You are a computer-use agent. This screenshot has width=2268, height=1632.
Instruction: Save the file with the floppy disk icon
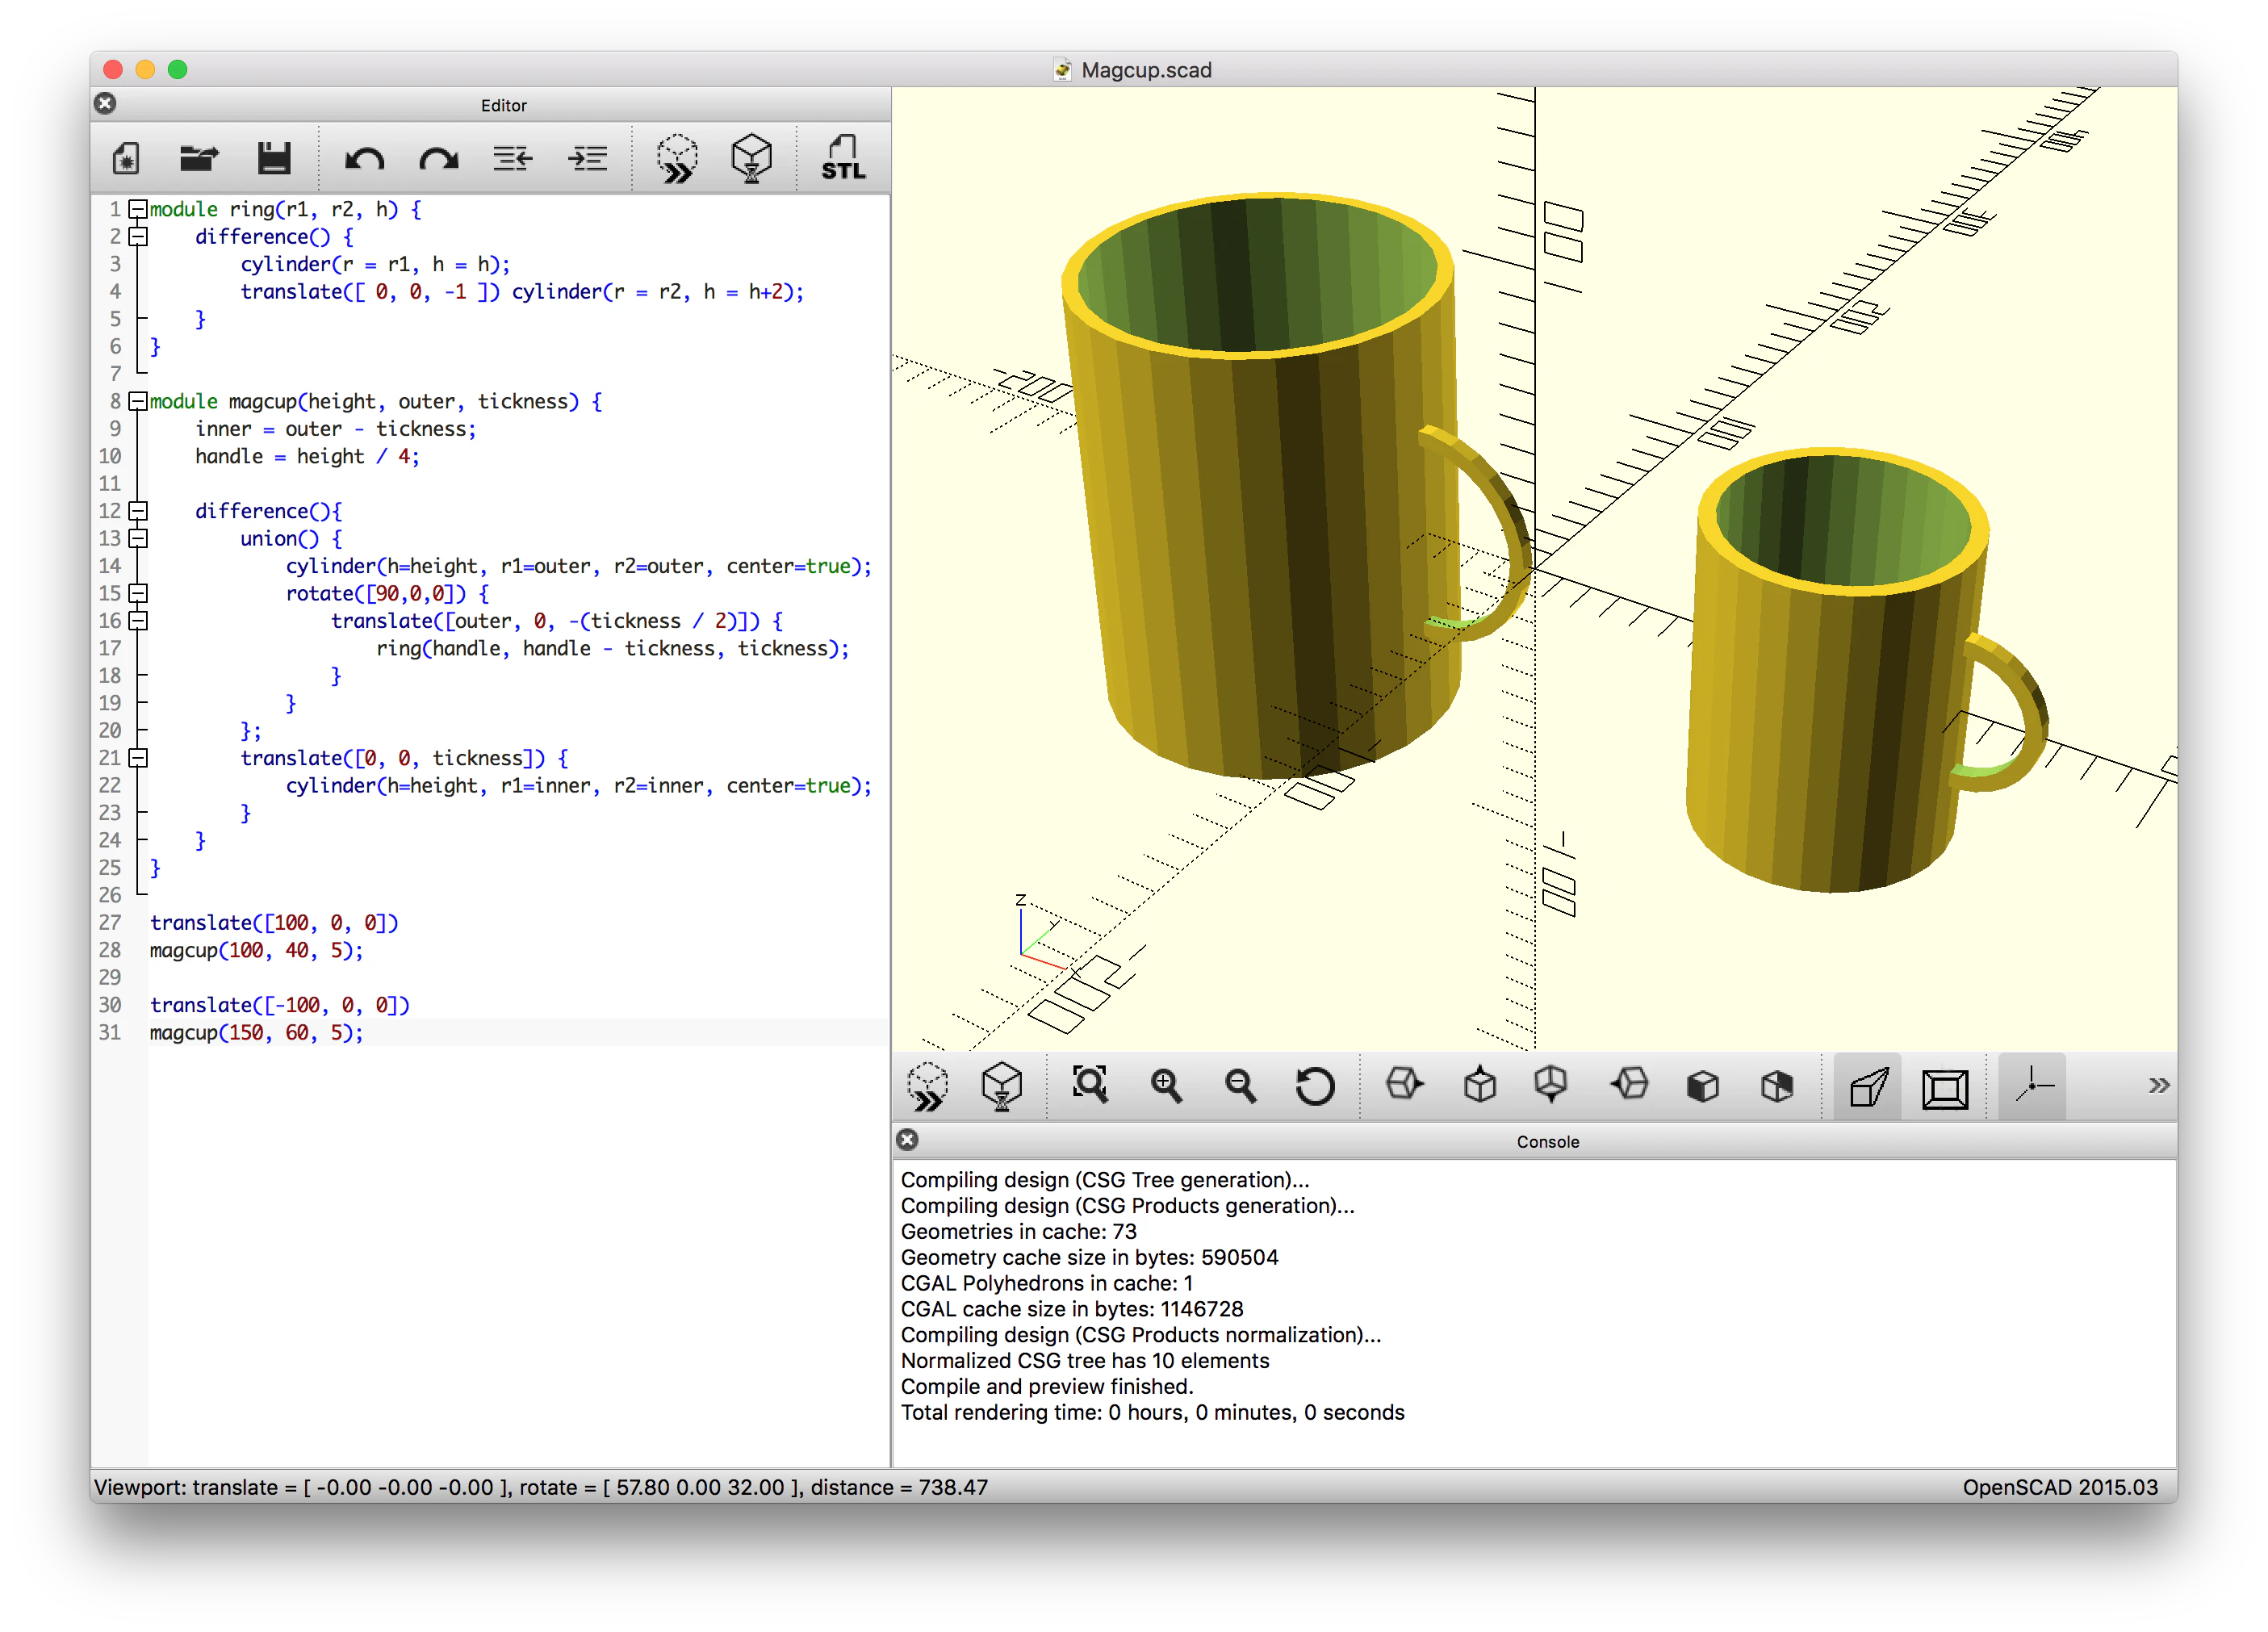[x=273, y=158]
